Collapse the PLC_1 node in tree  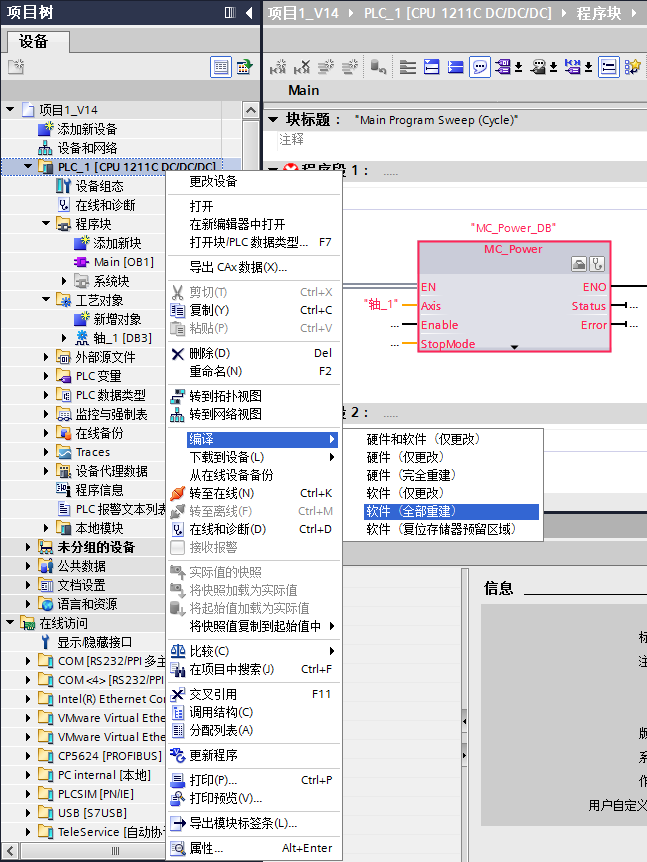[28, 166]
